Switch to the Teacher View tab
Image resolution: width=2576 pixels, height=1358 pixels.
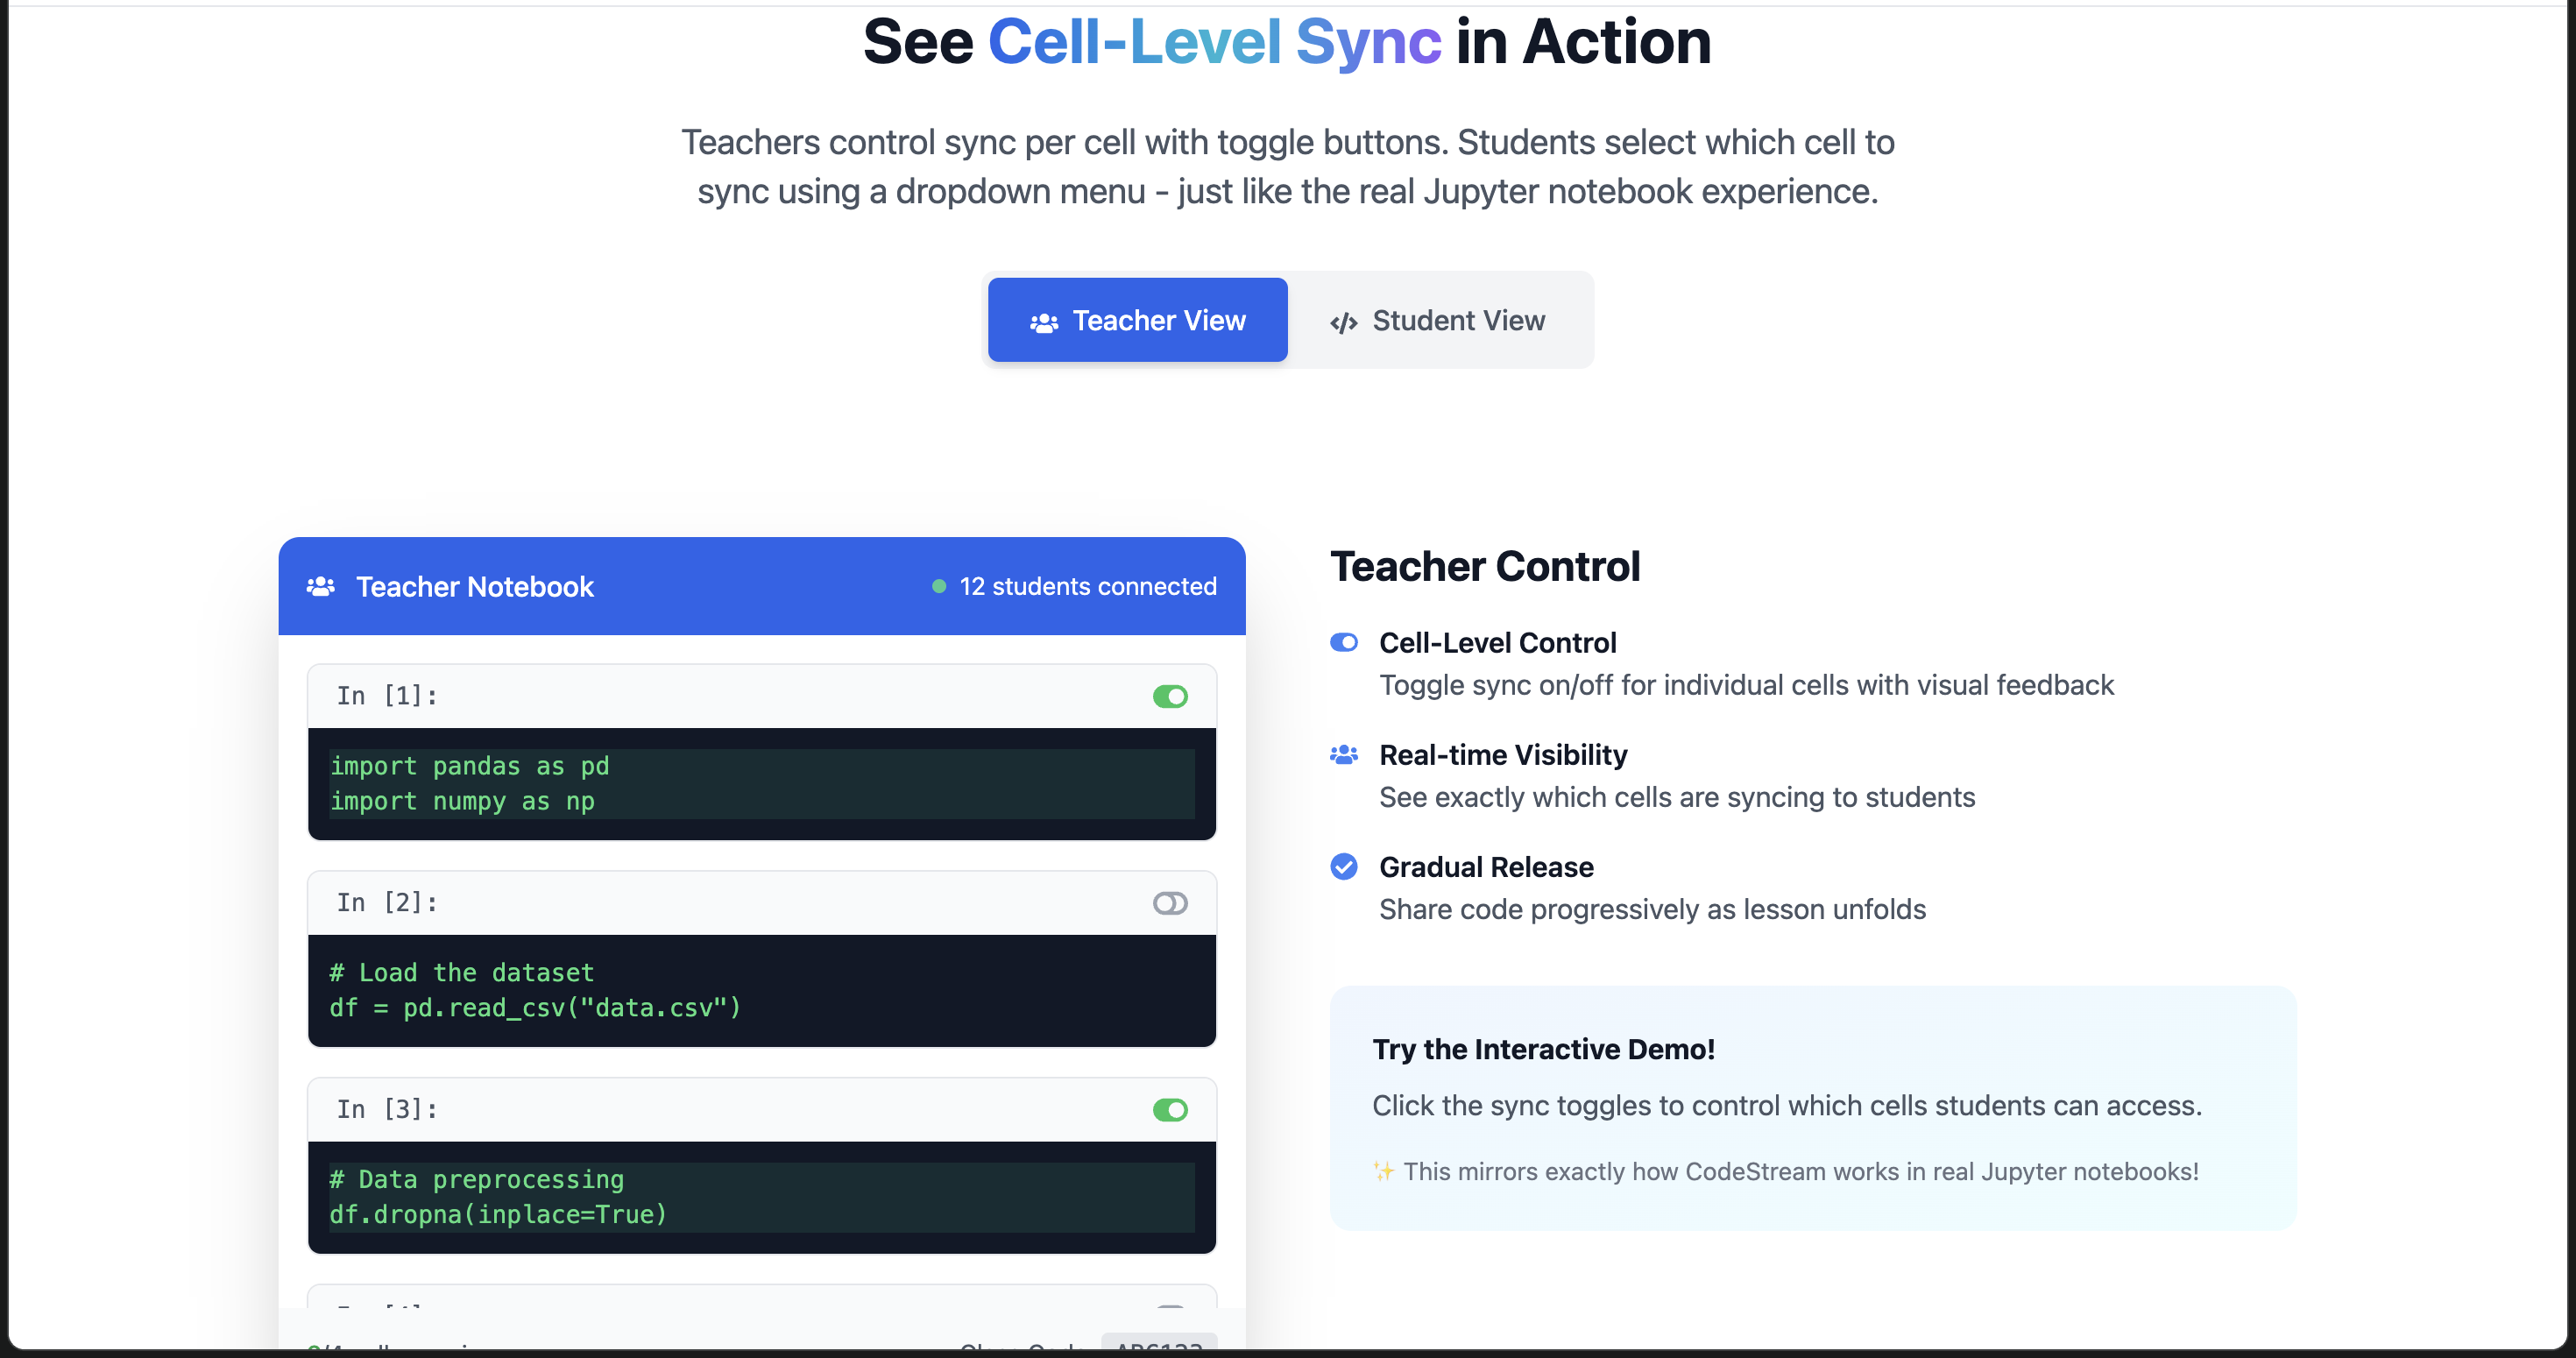coord(1137,320)
